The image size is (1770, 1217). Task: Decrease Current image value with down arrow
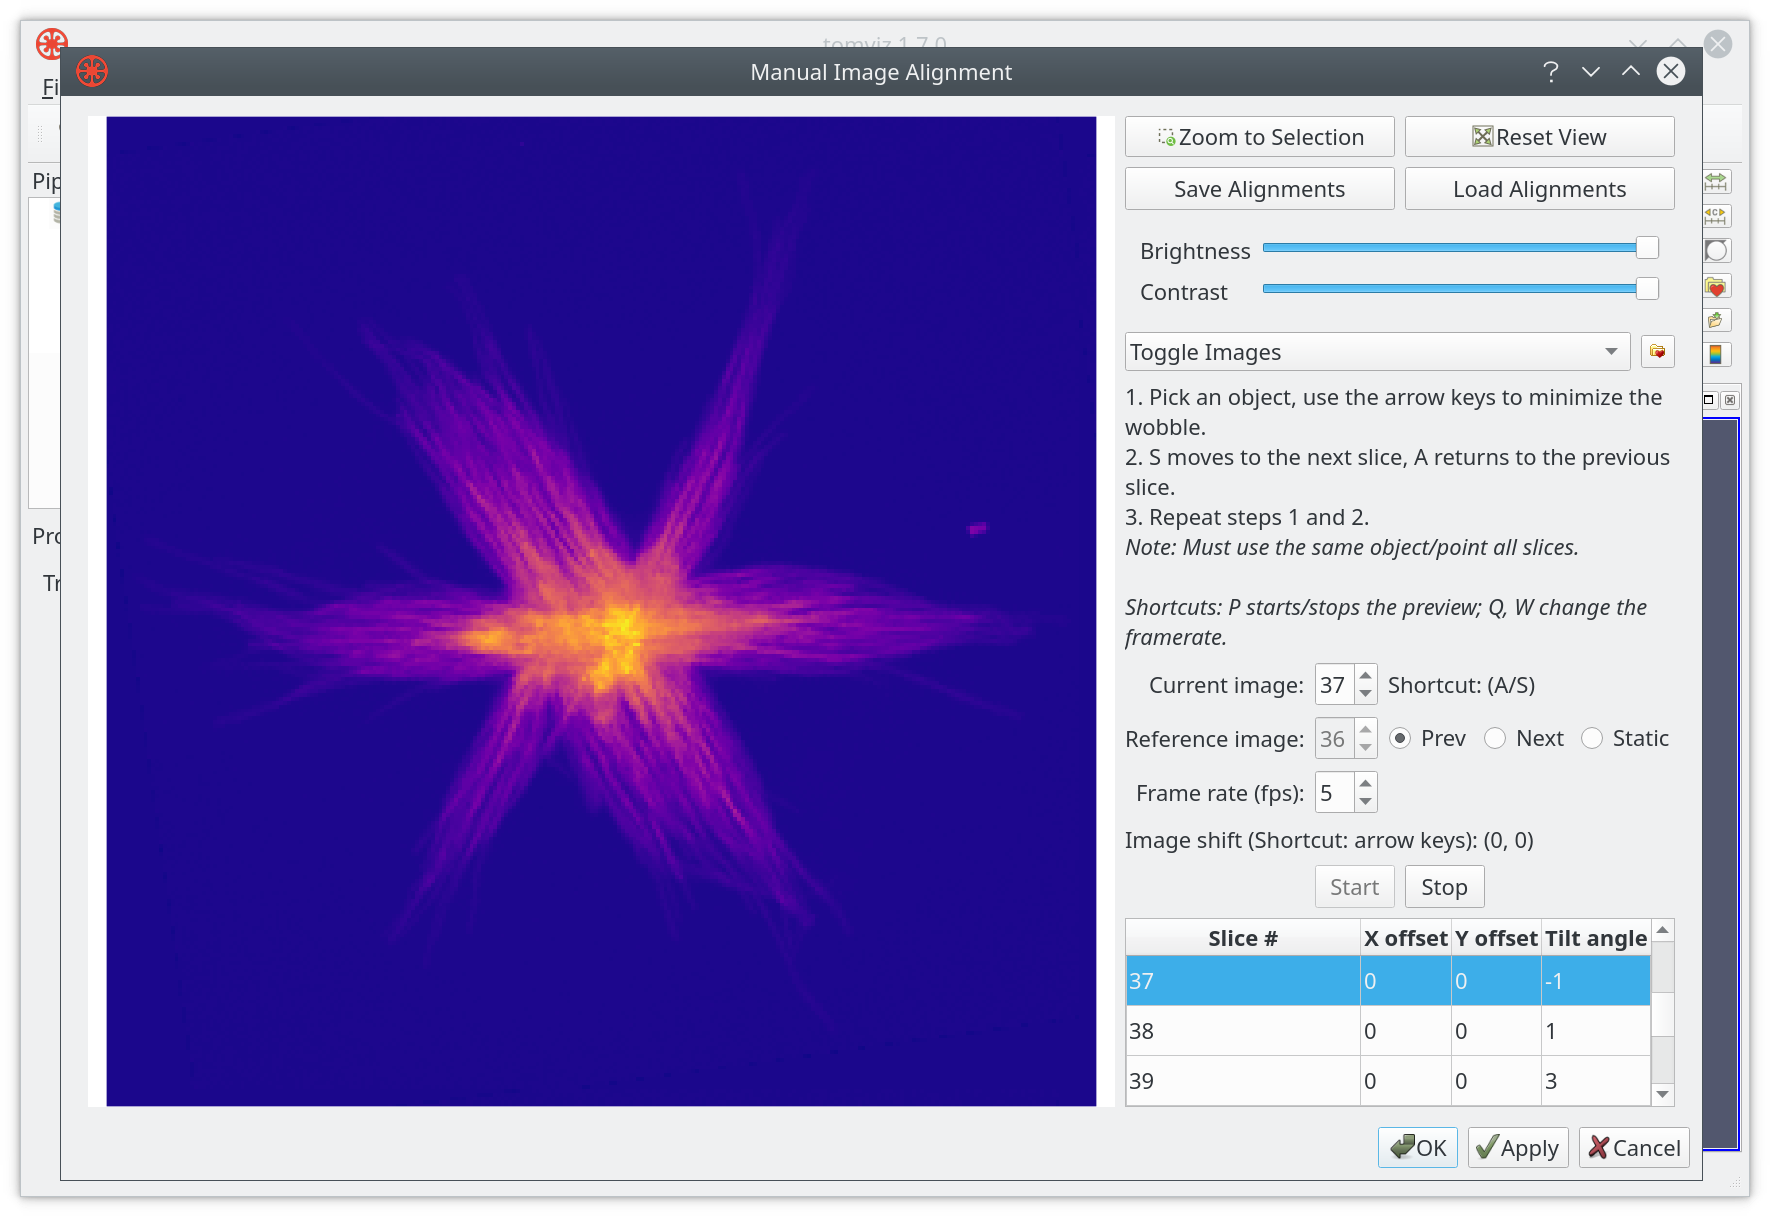(x=1366, y=694)
